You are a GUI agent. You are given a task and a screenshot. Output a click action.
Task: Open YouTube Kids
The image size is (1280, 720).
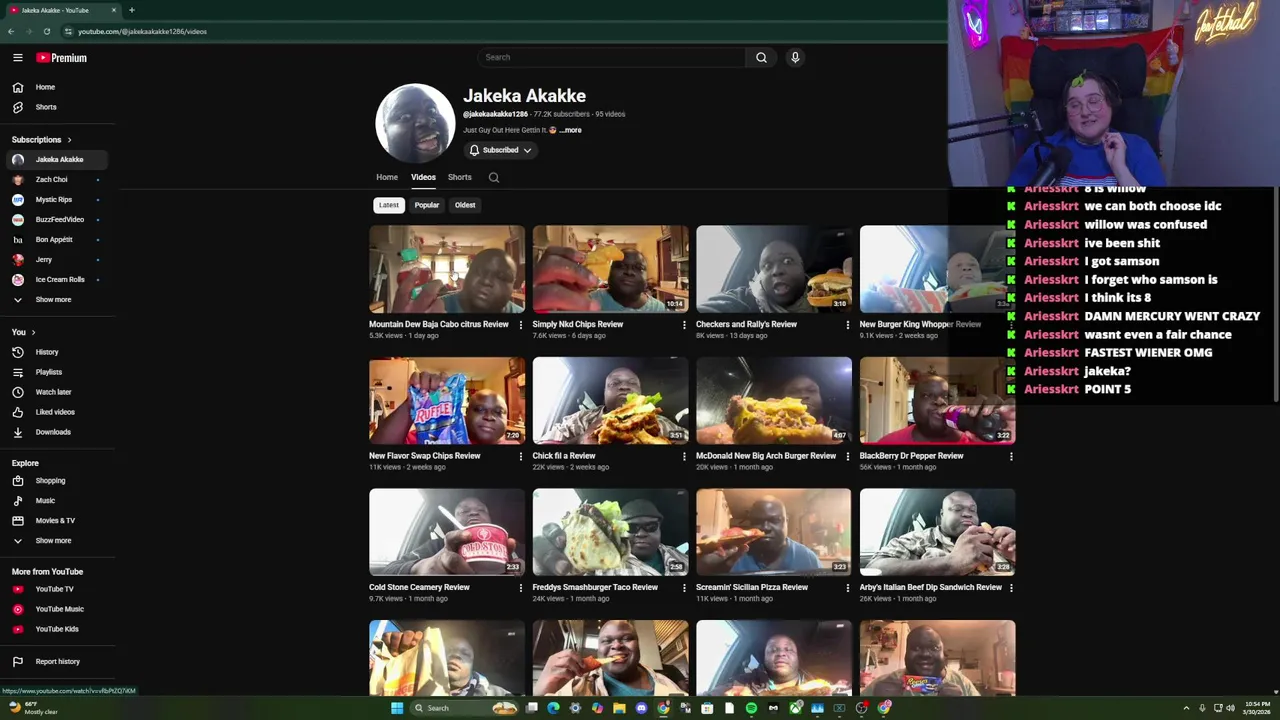[x=56, y=629]
